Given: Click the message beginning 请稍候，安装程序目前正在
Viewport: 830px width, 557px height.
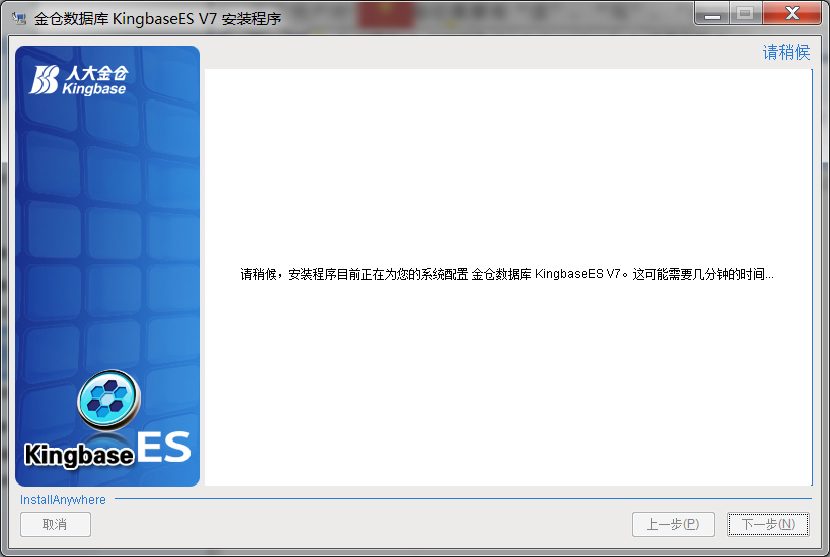Looking at the screenshot, I should [x=507, y=274].
